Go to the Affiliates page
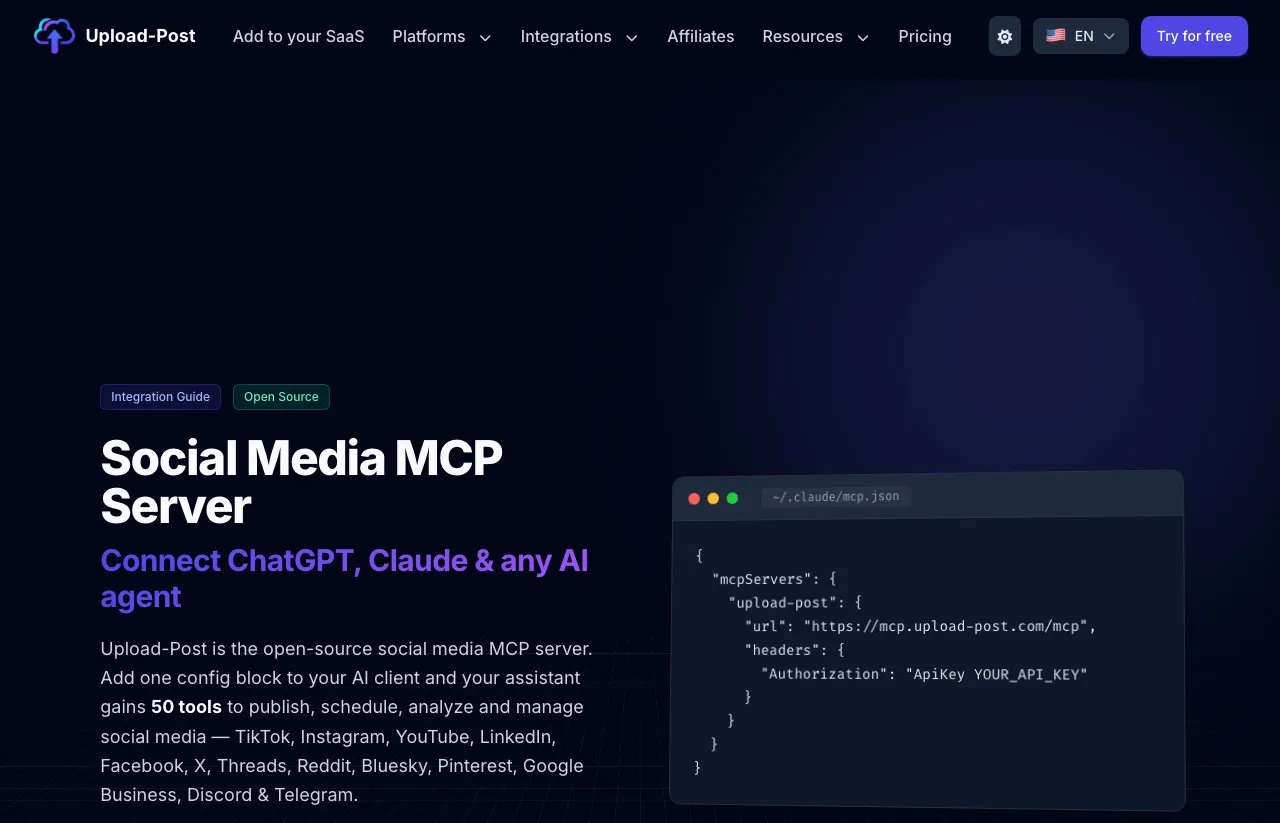Viewport: 1280px width, 823px height. tap(701, 36)
